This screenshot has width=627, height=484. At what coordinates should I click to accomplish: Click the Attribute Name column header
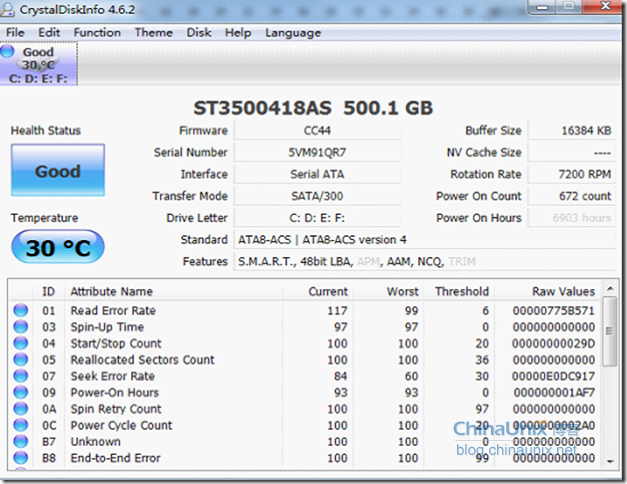tap(174, 291)
